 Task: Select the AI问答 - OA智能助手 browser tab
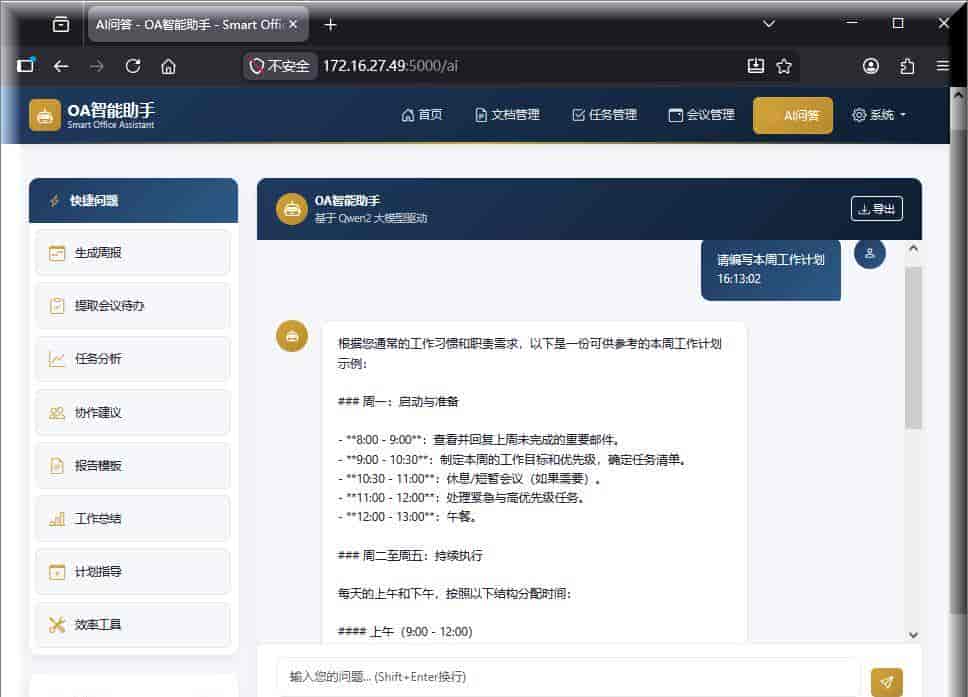click(x=198, y=25)
